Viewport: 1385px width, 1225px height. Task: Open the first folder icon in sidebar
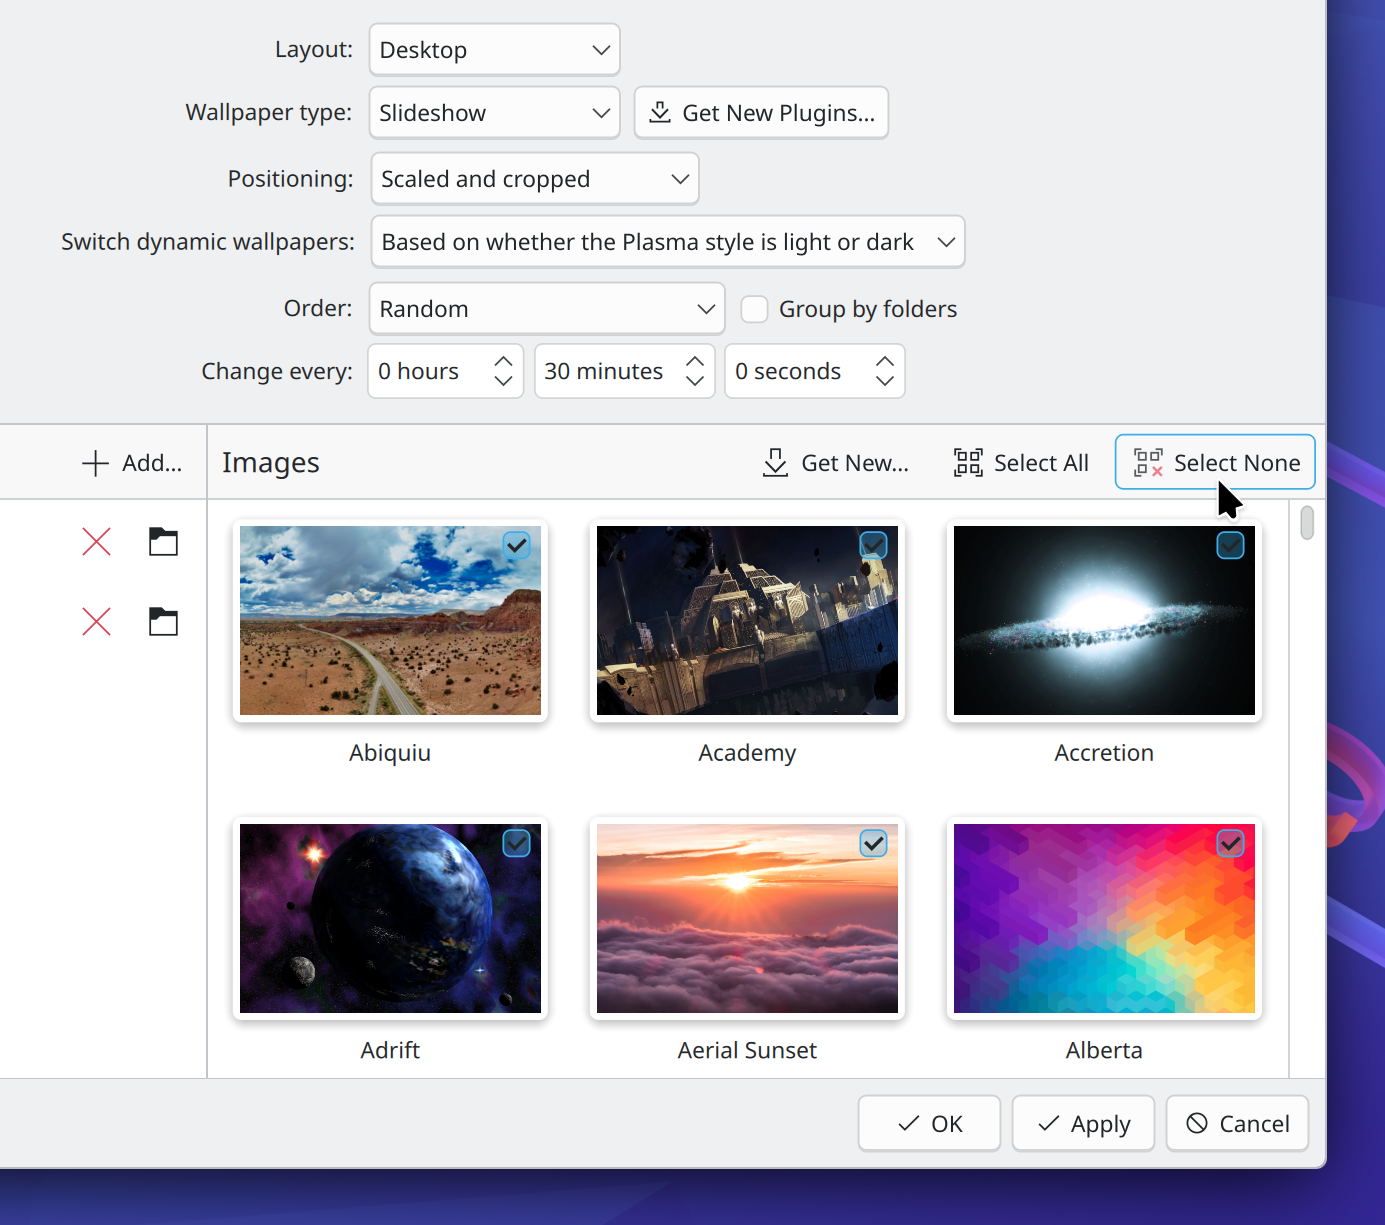(163, 542)
